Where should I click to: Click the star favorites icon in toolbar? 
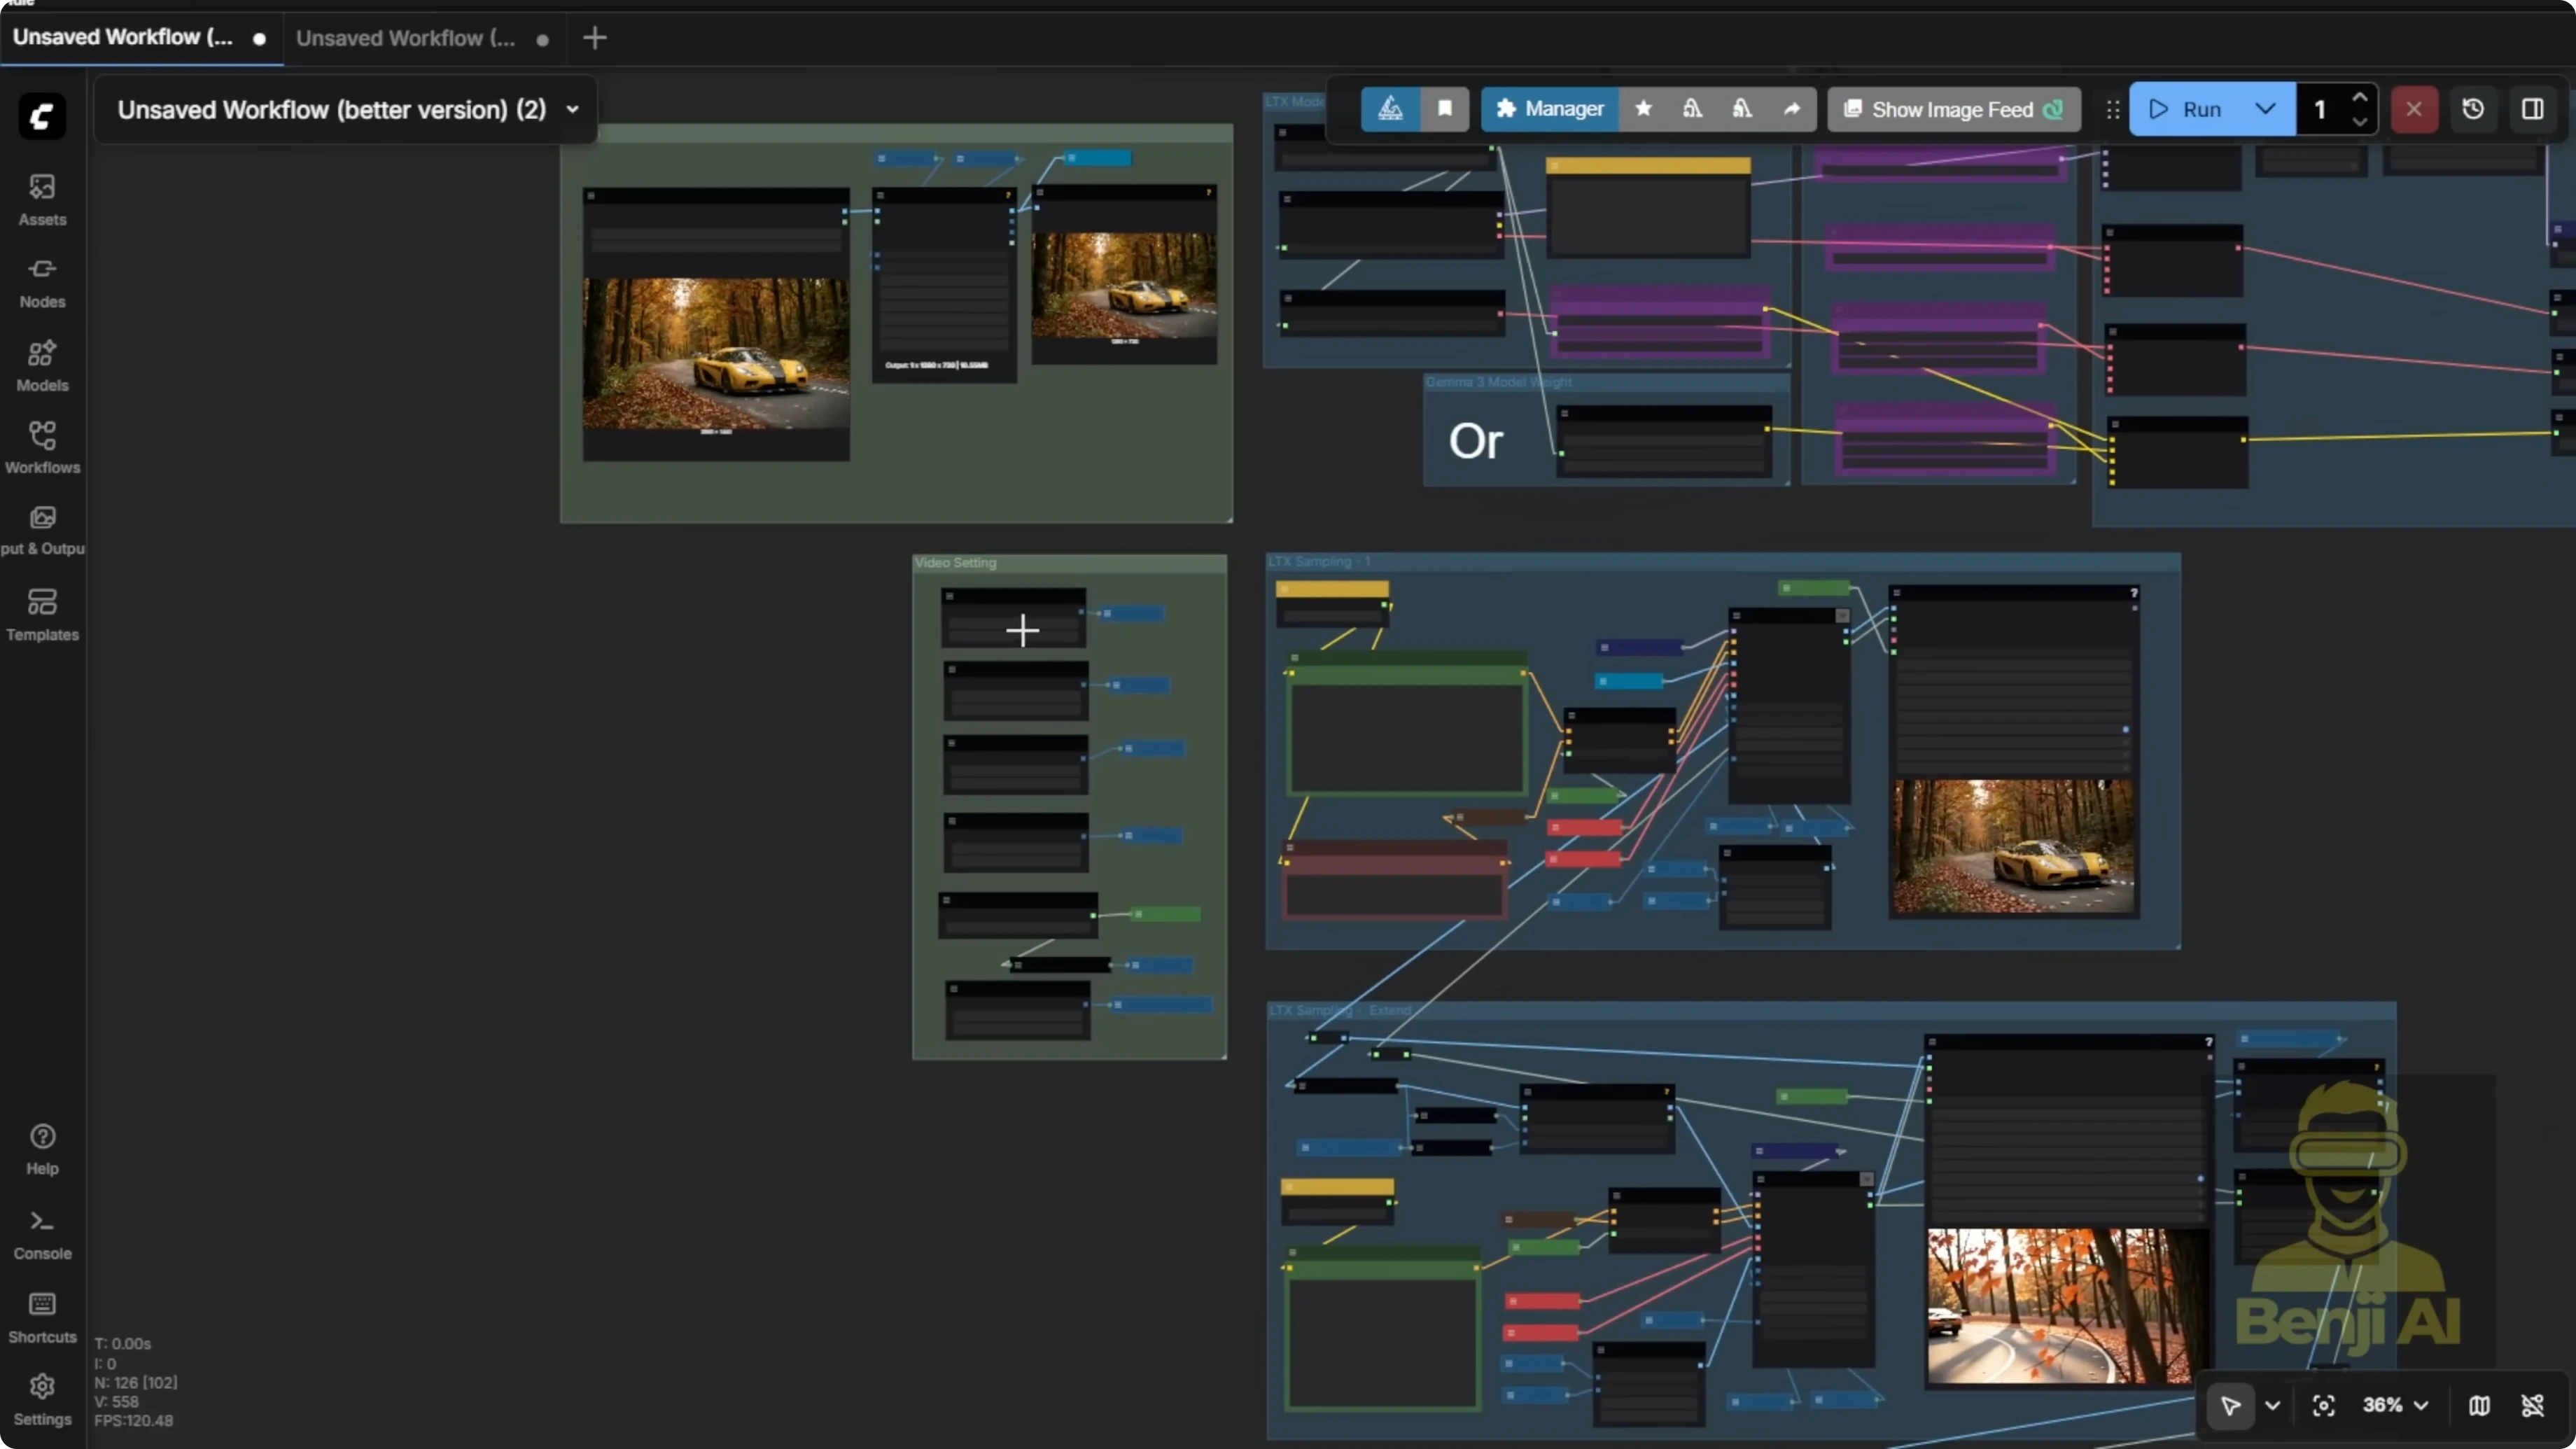click(x=1643, y=109)
